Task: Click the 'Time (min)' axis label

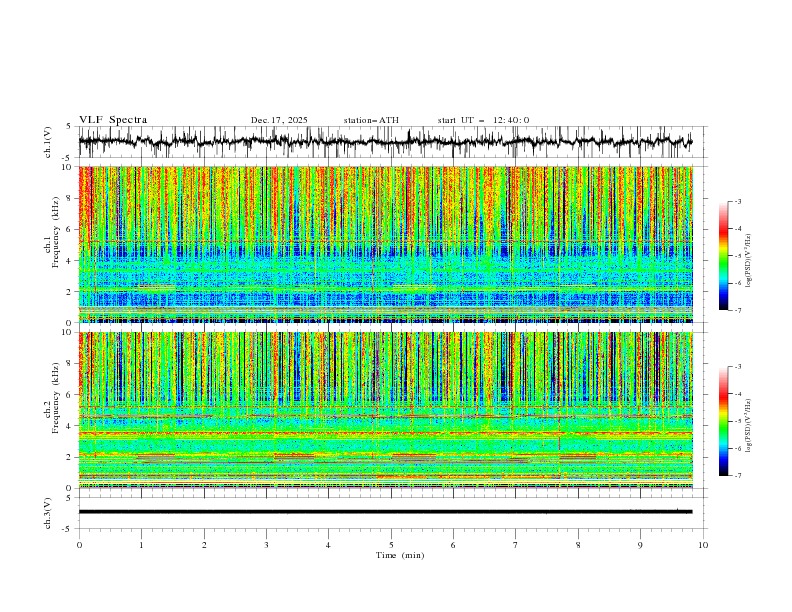Action: (x=400, y=555)
